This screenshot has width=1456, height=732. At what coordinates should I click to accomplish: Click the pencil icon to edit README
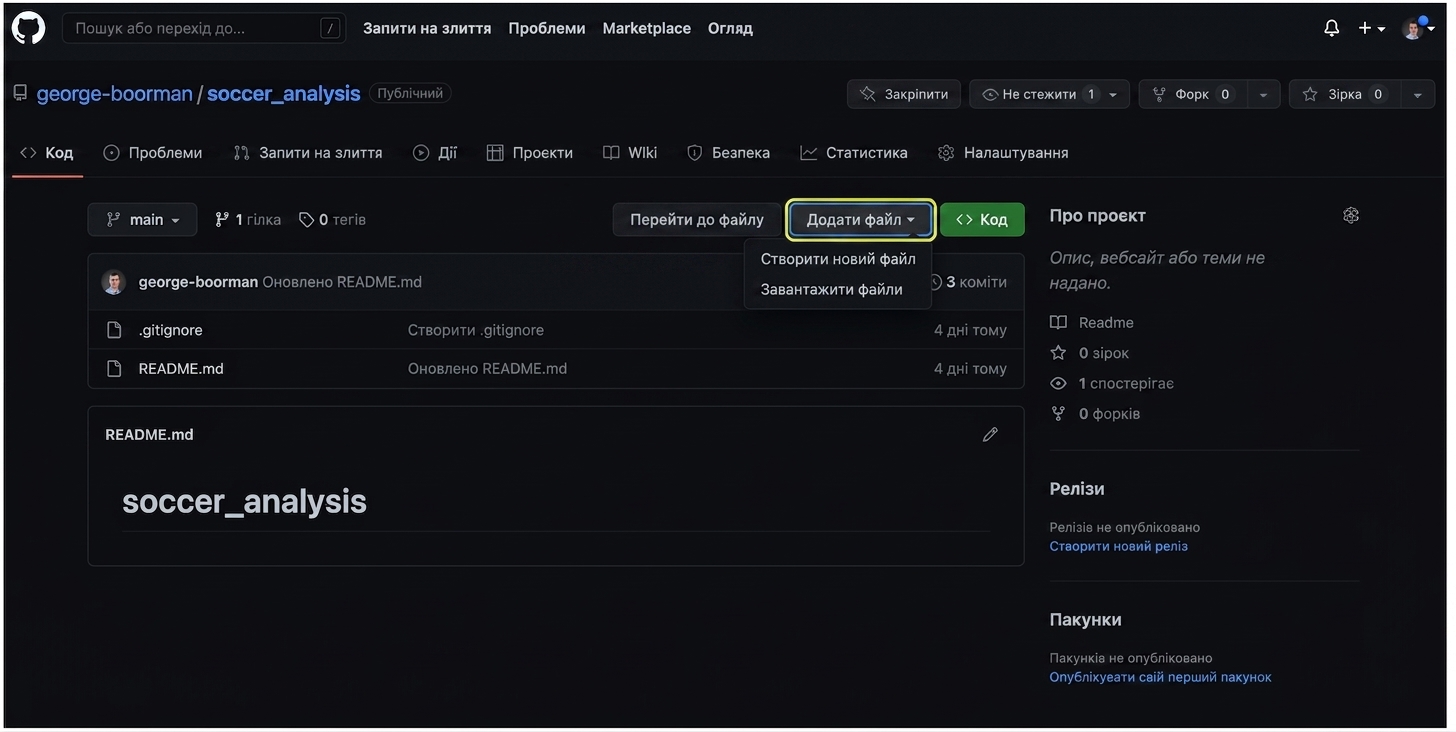click(x=990, y=434)
